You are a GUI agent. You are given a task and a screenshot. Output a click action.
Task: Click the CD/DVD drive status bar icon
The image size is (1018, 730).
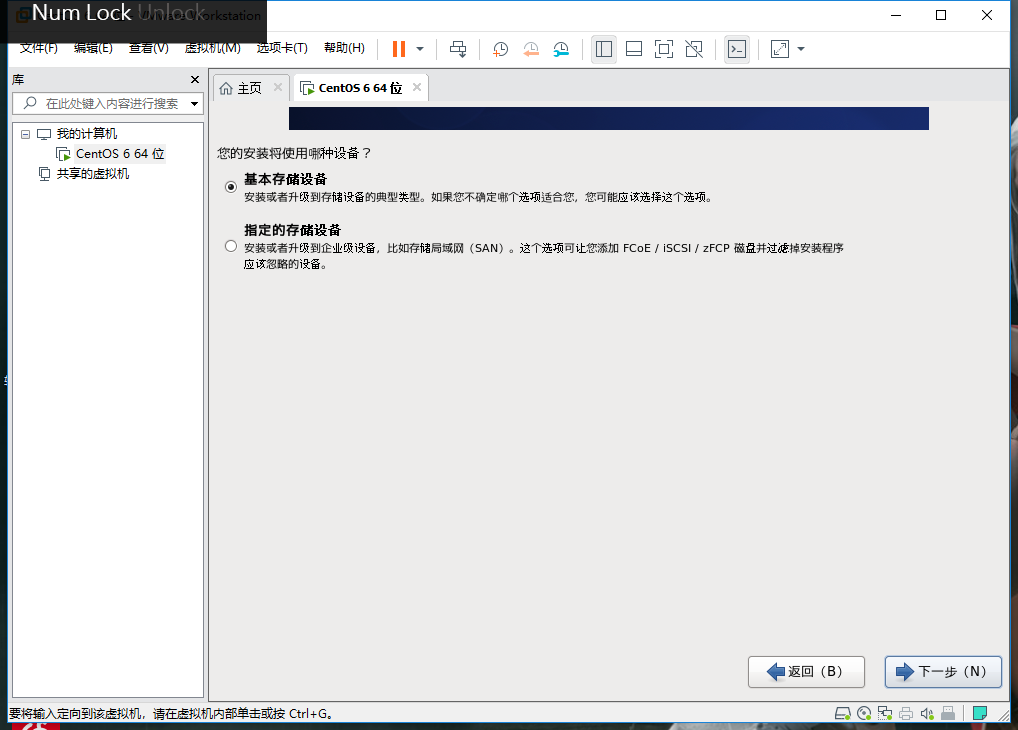click(864, 714)
